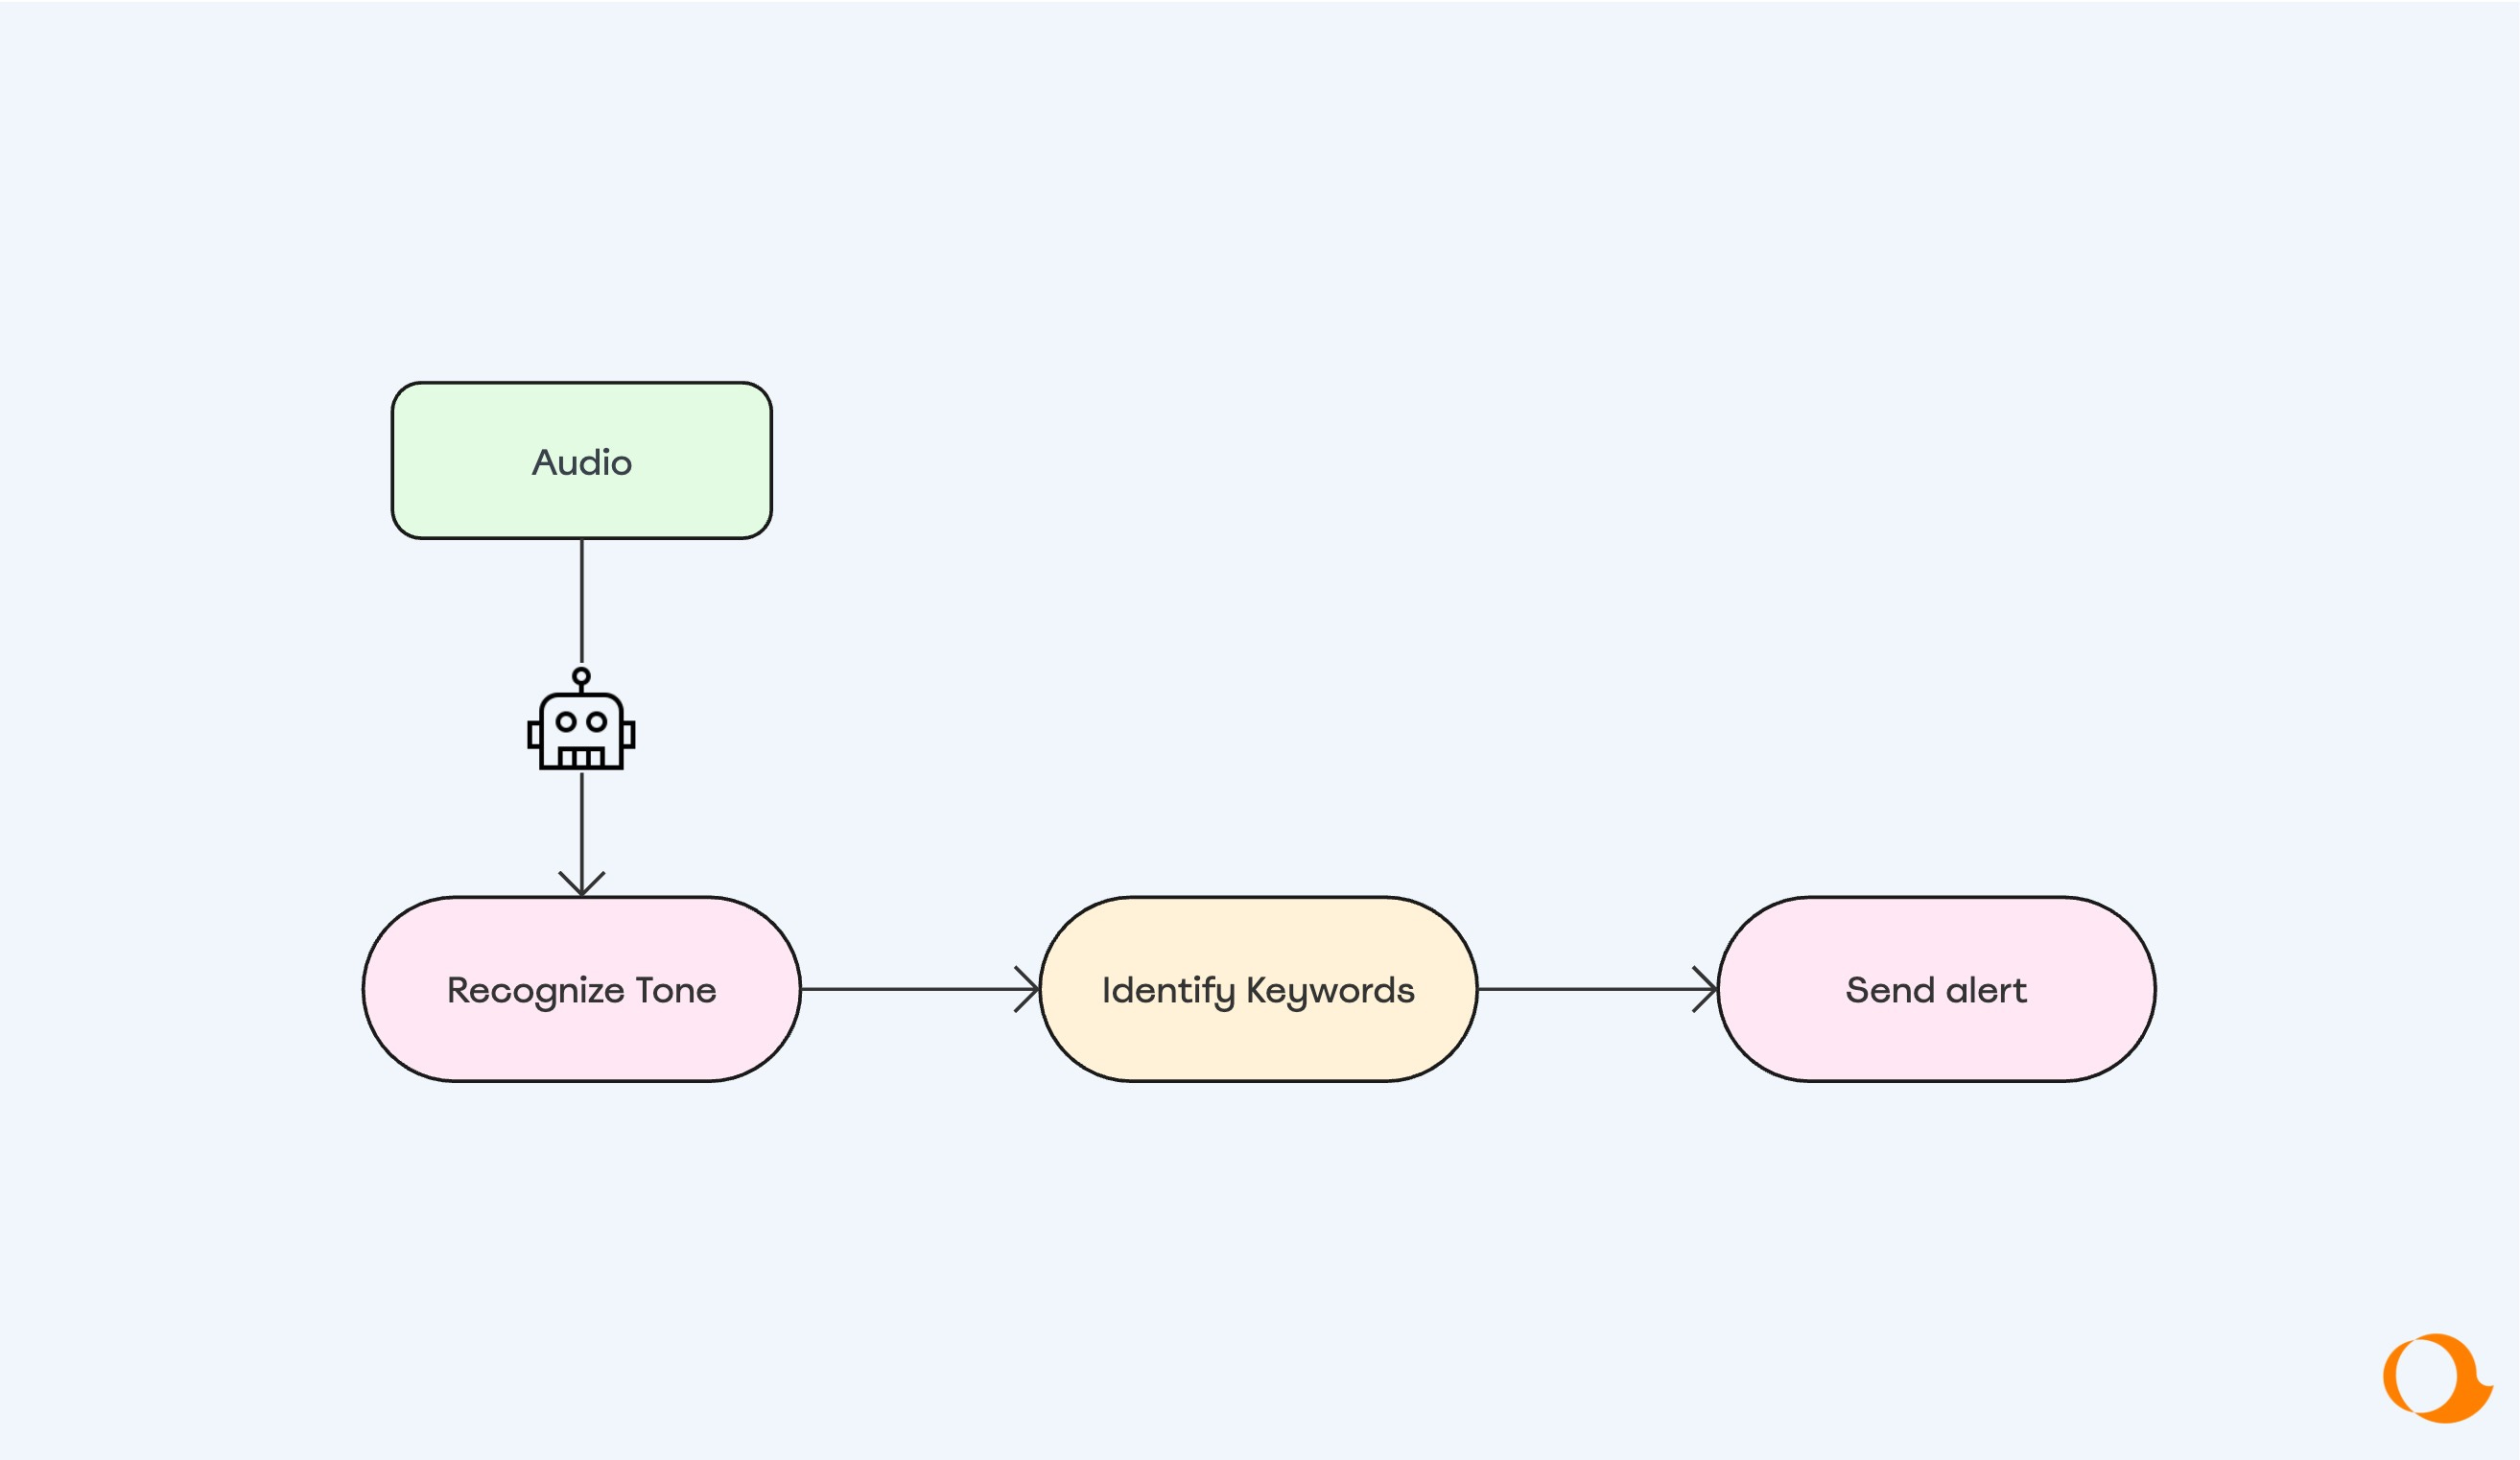Click the 'Recognize Tone' text
Screen dimensions: 2520x1460
pos(581,990)
